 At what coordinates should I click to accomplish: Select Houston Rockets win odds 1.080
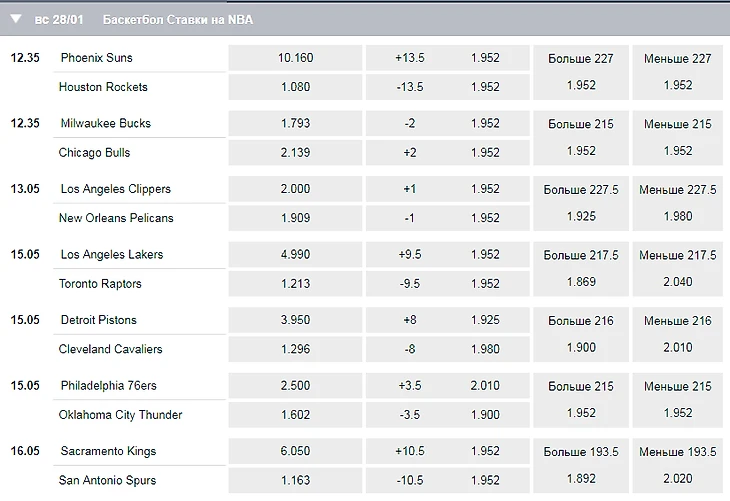295,87
